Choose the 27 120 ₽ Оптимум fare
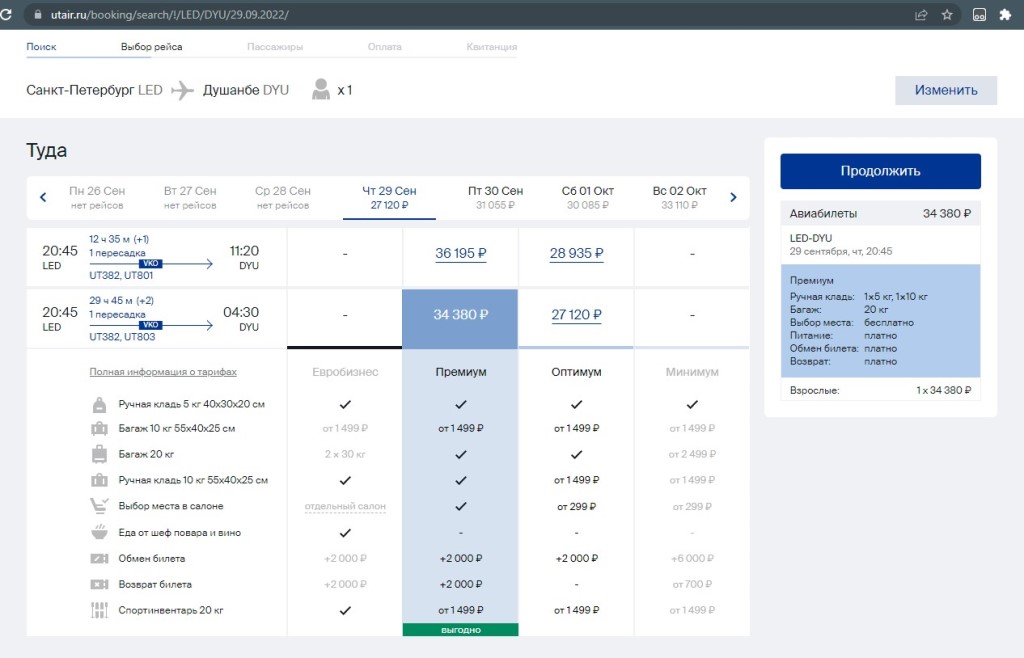Image resolution: width=1024 pixels, height=658 pixels. 576,315
